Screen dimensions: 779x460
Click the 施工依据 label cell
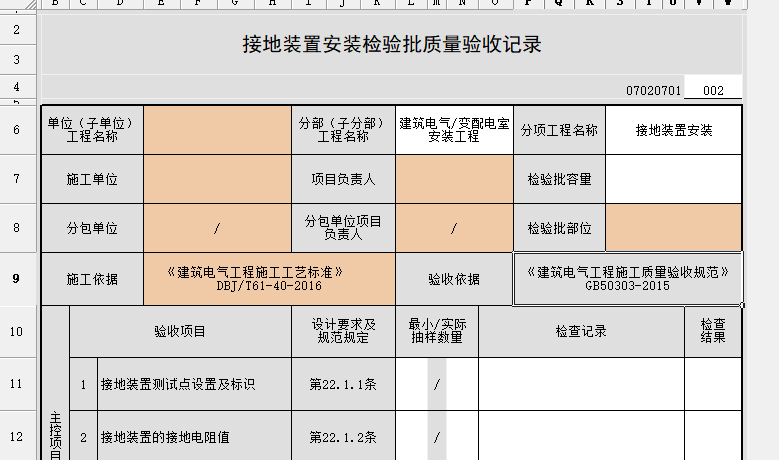pyautogui.click(x=92, y=279)
